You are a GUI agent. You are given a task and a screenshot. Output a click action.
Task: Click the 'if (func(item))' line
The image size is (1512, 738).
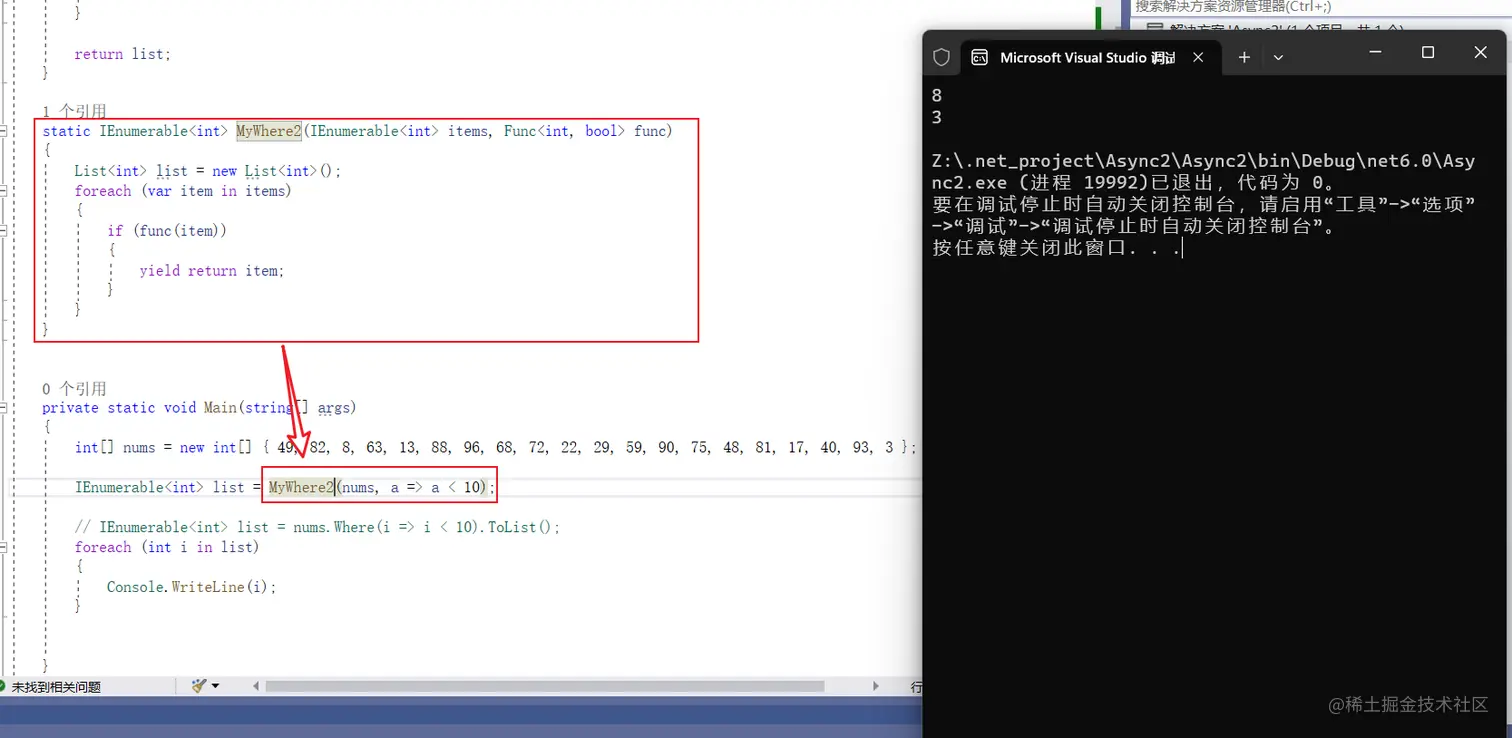(167, 230)
